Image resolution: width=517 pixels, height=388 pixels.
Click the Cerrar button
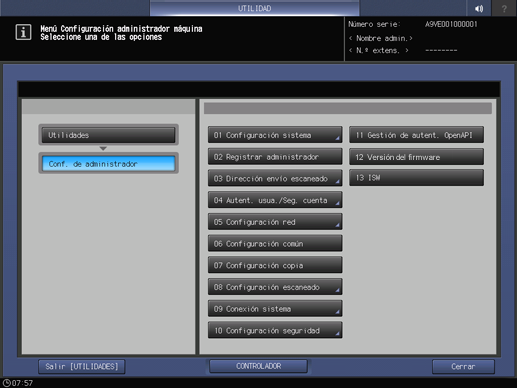pyautogui.click(x=463, y=366)
